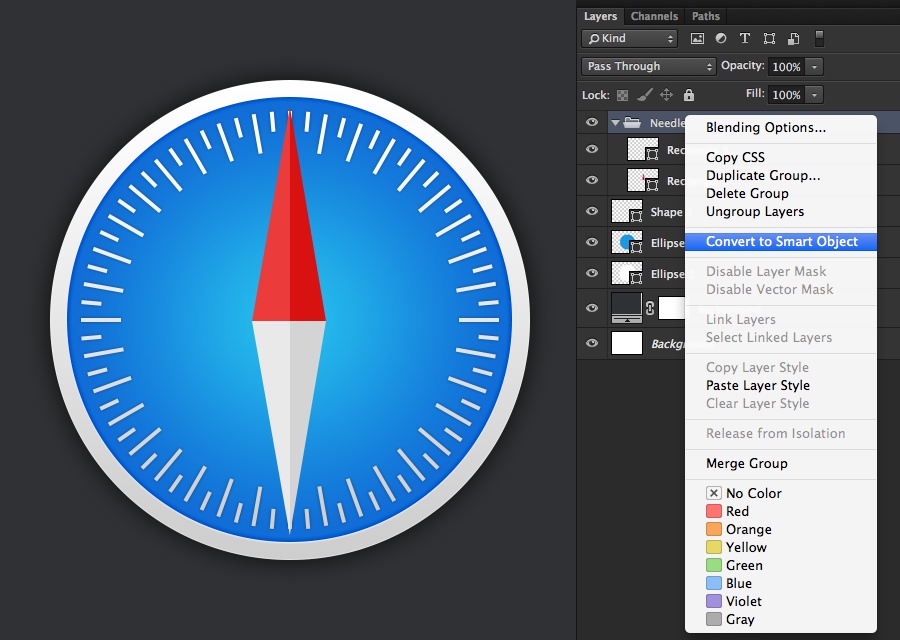Click the Fill 100% field
Screen dimensions: 900x640
(x=786, y=95)
